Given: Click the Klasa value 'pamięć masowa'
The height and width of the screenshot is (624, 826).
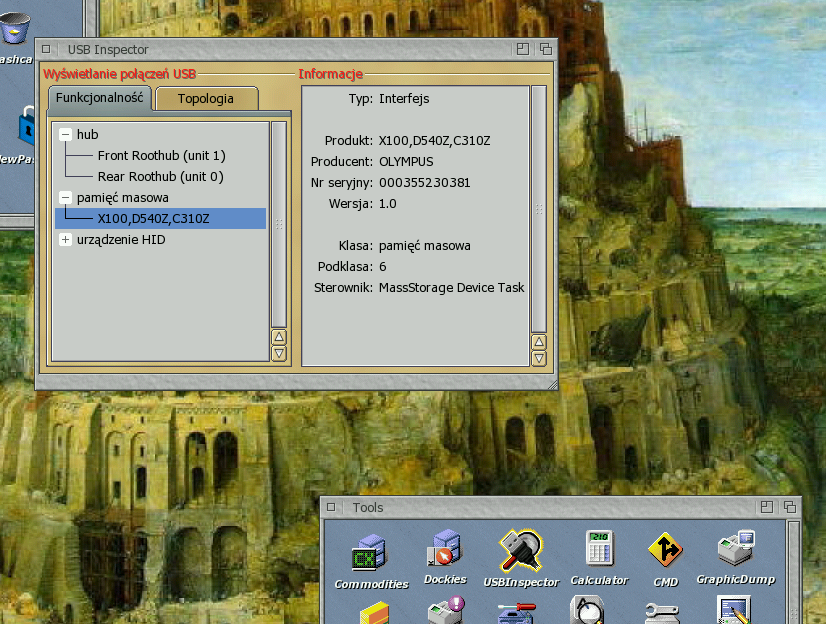Looking at the screenshot, I should click(x=425, y=246).
